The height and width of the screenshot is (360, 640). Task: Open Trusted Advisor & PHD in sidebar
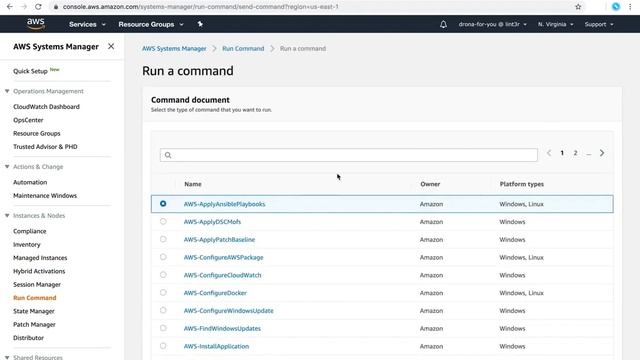[45, 147]
